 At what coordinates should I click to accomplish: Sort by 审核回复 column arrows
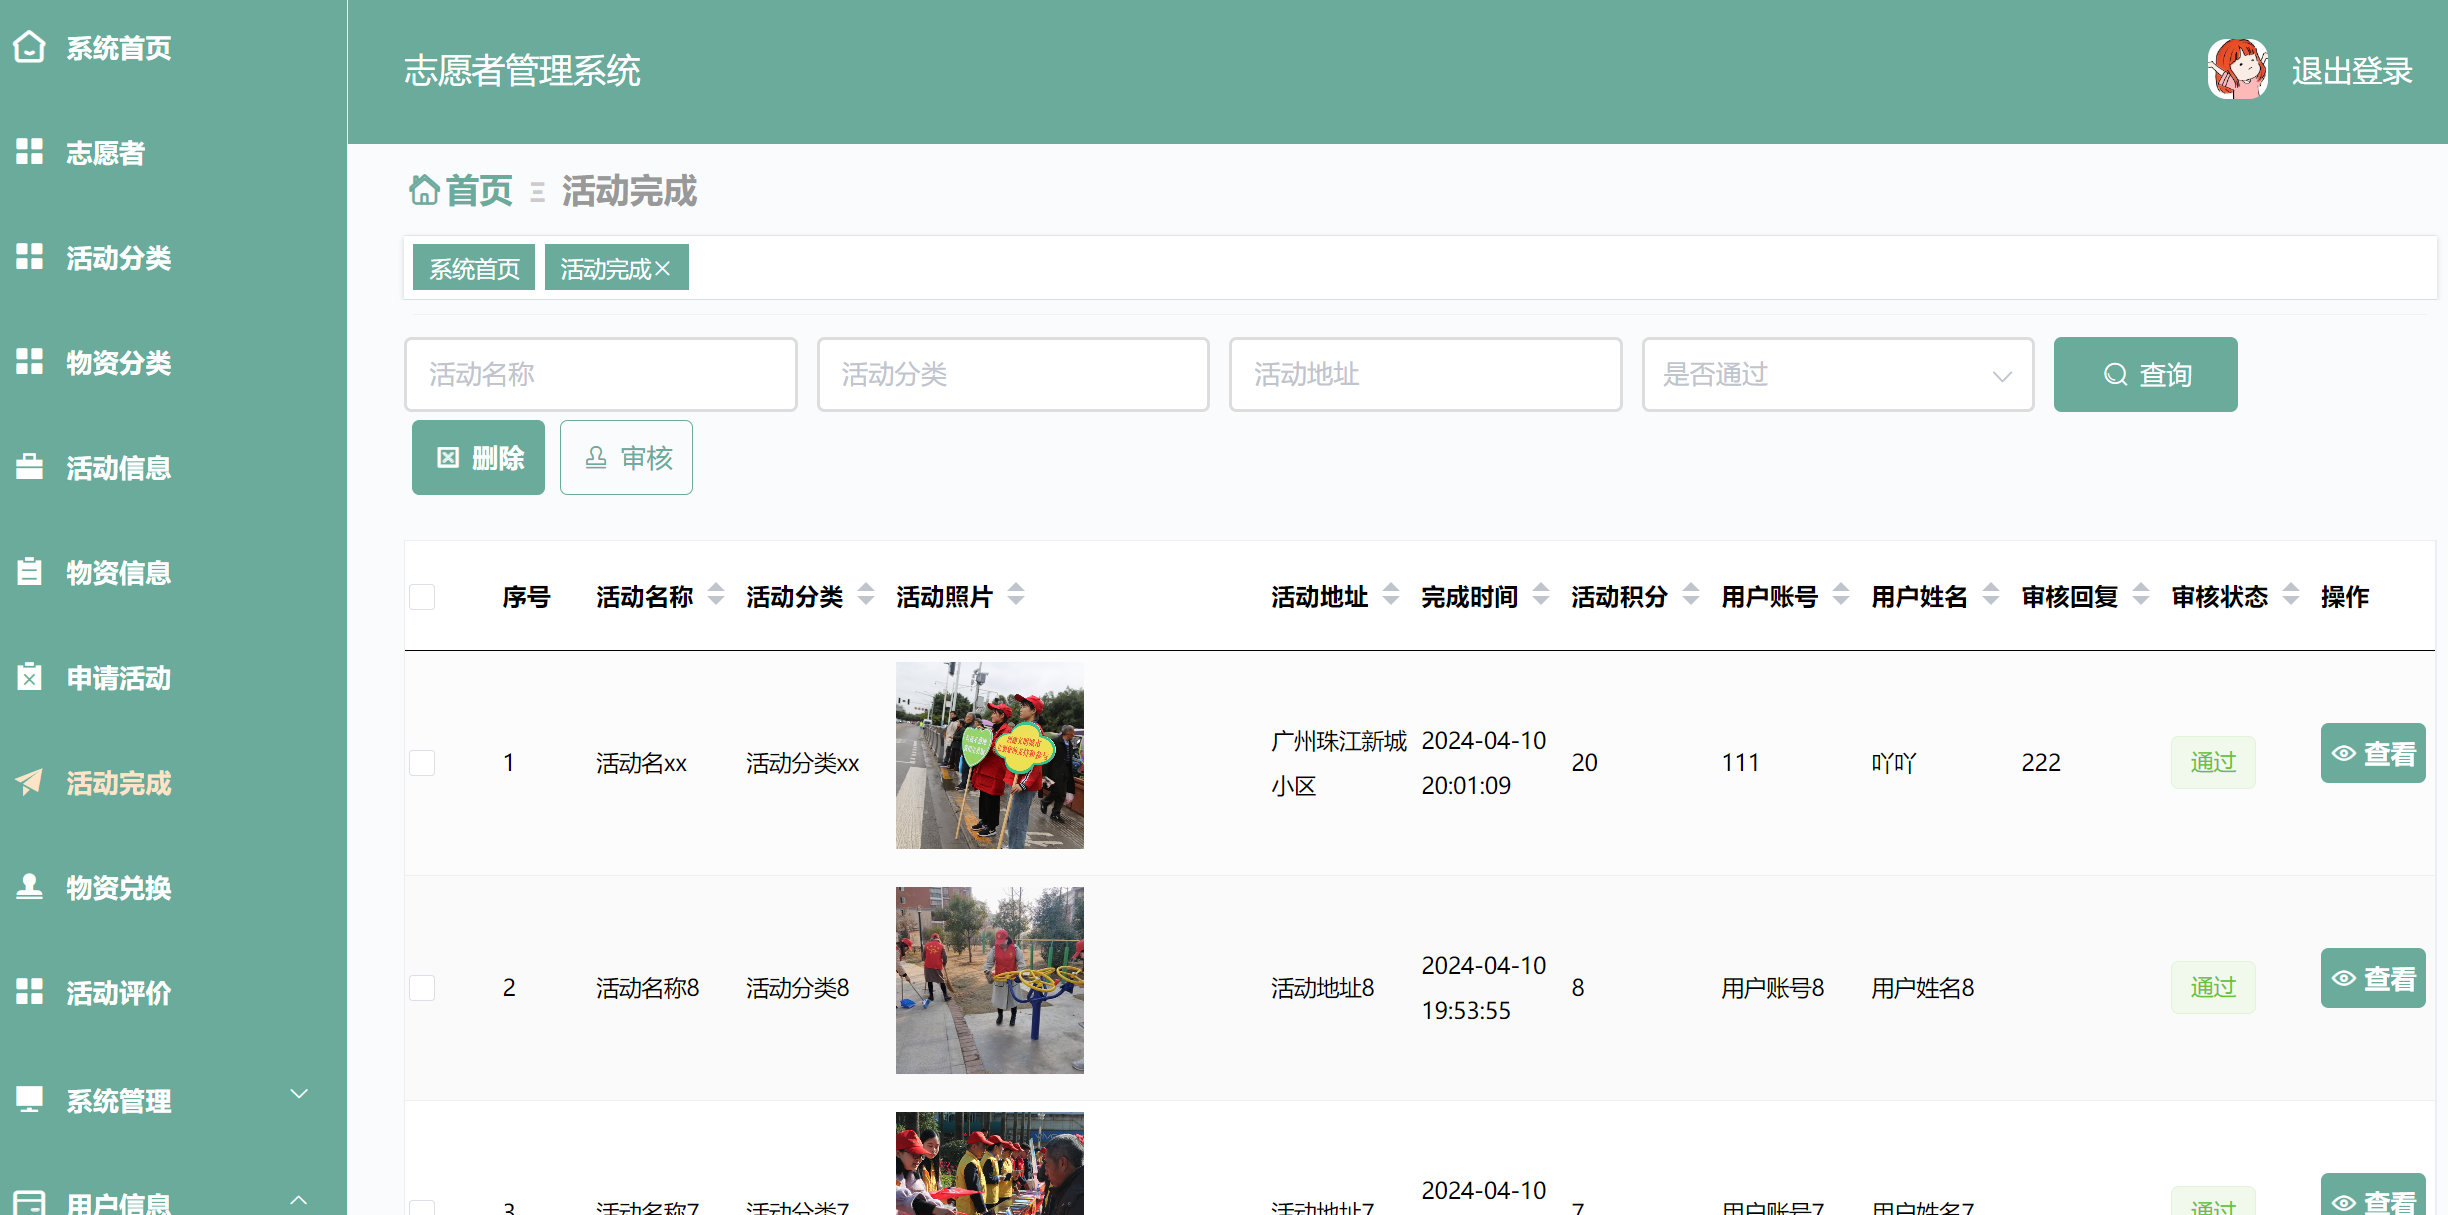[2141, 595]
